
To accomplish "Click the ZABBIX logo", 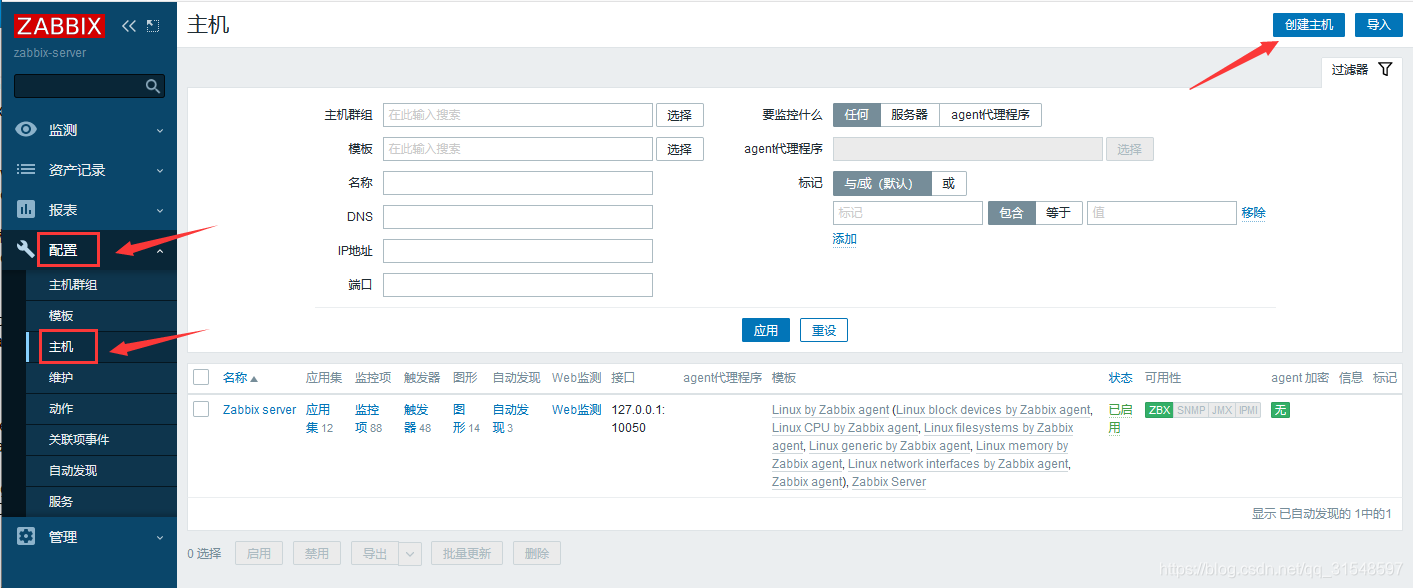I will pos(61,27).
